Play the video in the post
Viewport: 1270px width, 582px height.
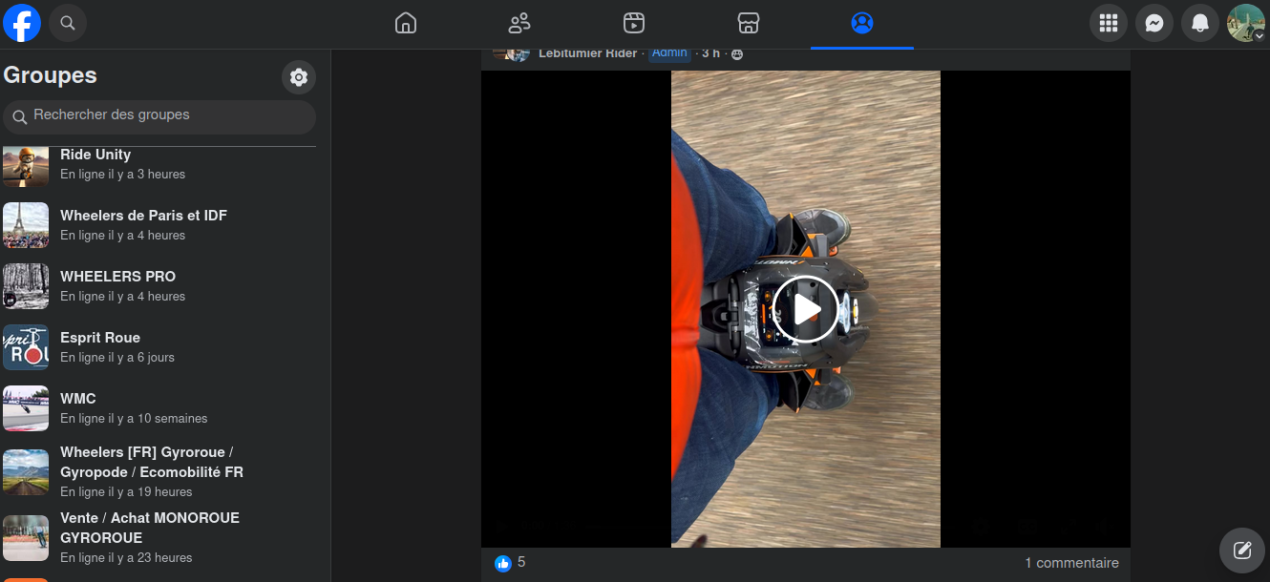pyautogui.click(x=805, y=309)
